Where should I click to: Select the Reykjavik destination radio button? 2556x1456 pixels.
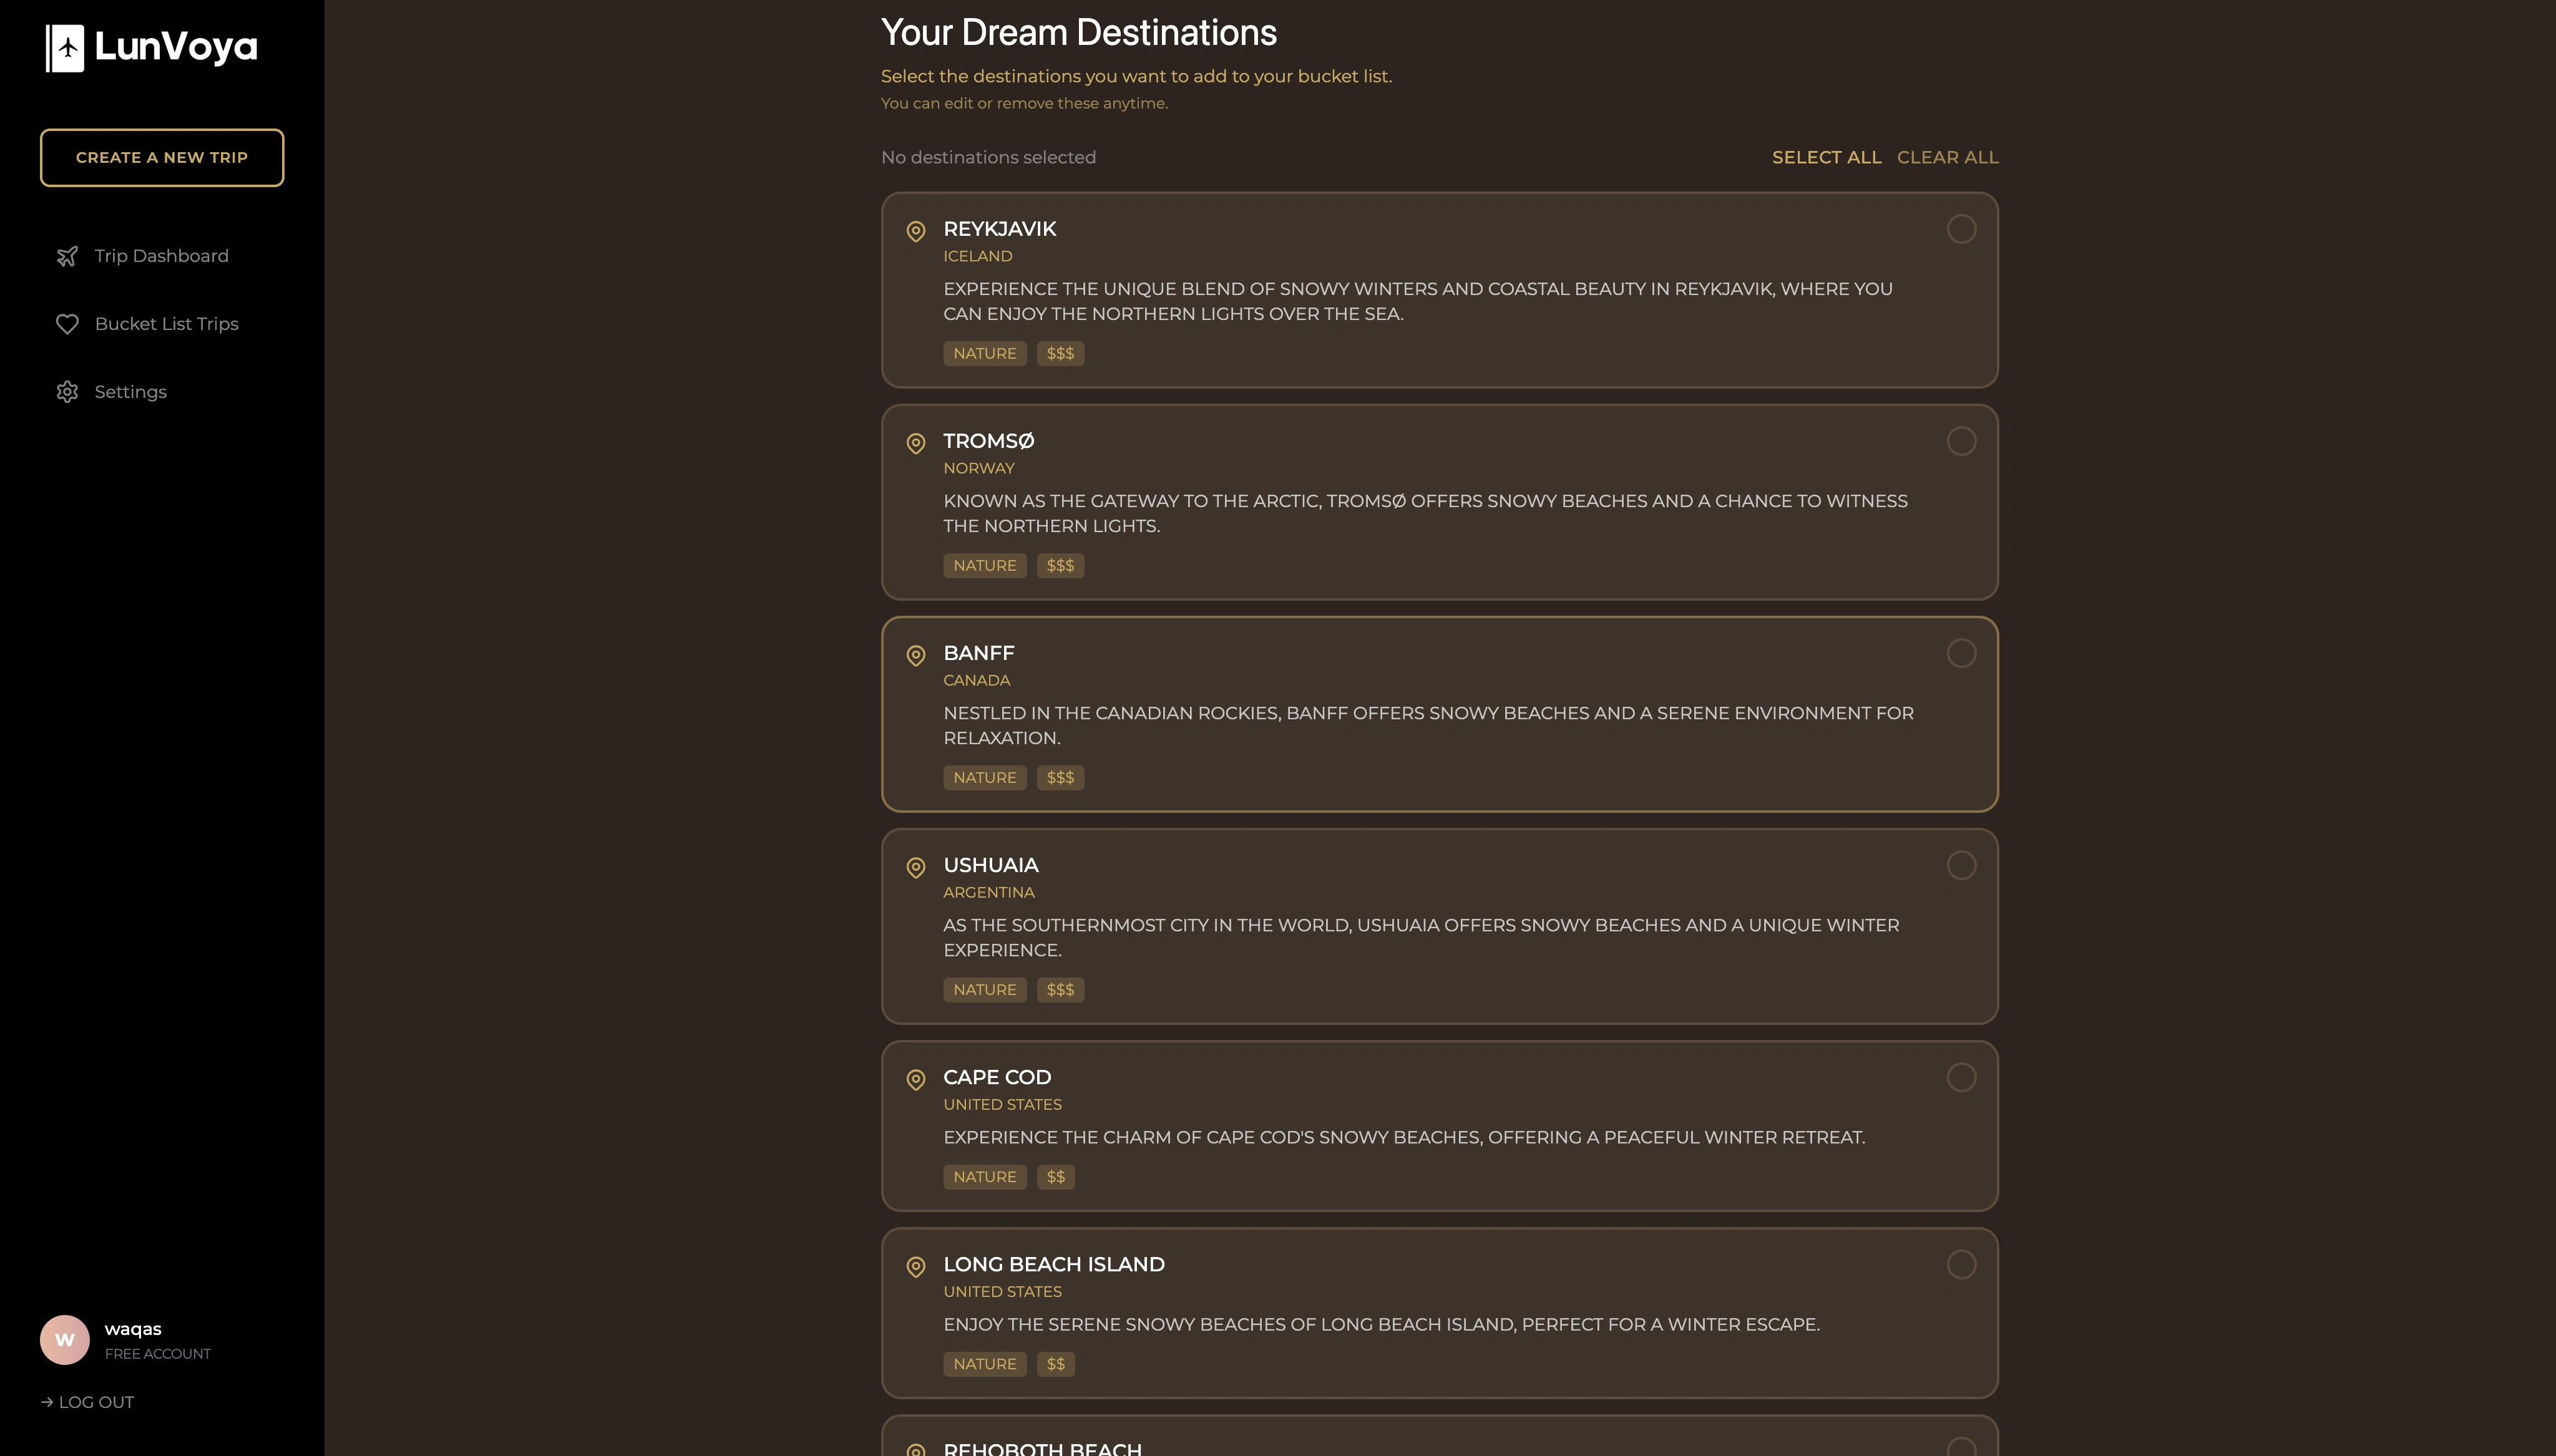pyautogui.click(x=1961, y=229)
